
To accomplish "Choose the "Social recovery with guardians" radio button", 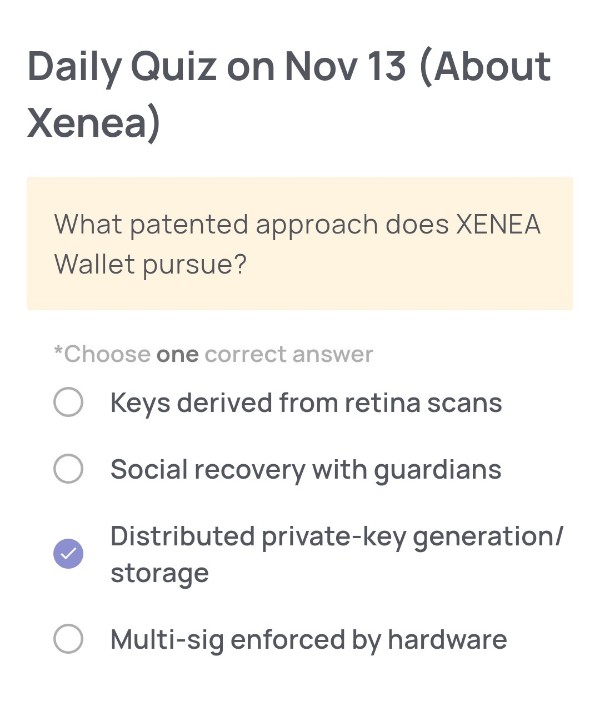I will (68, 469).
